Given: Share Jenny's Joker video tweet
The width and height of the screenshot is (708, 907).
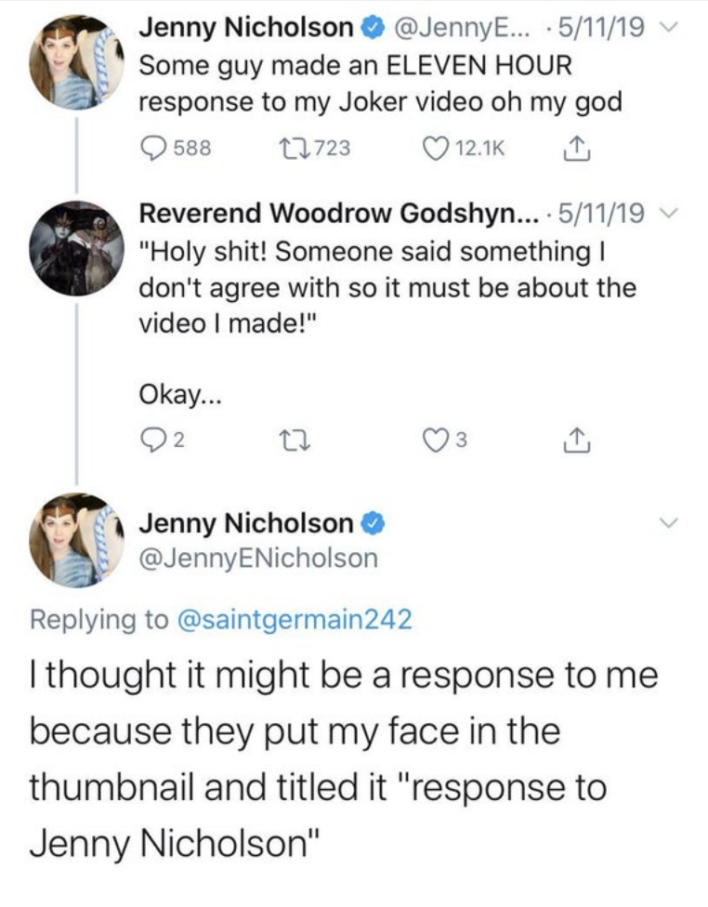Looking at the screenshot, I should coord(574,148).
